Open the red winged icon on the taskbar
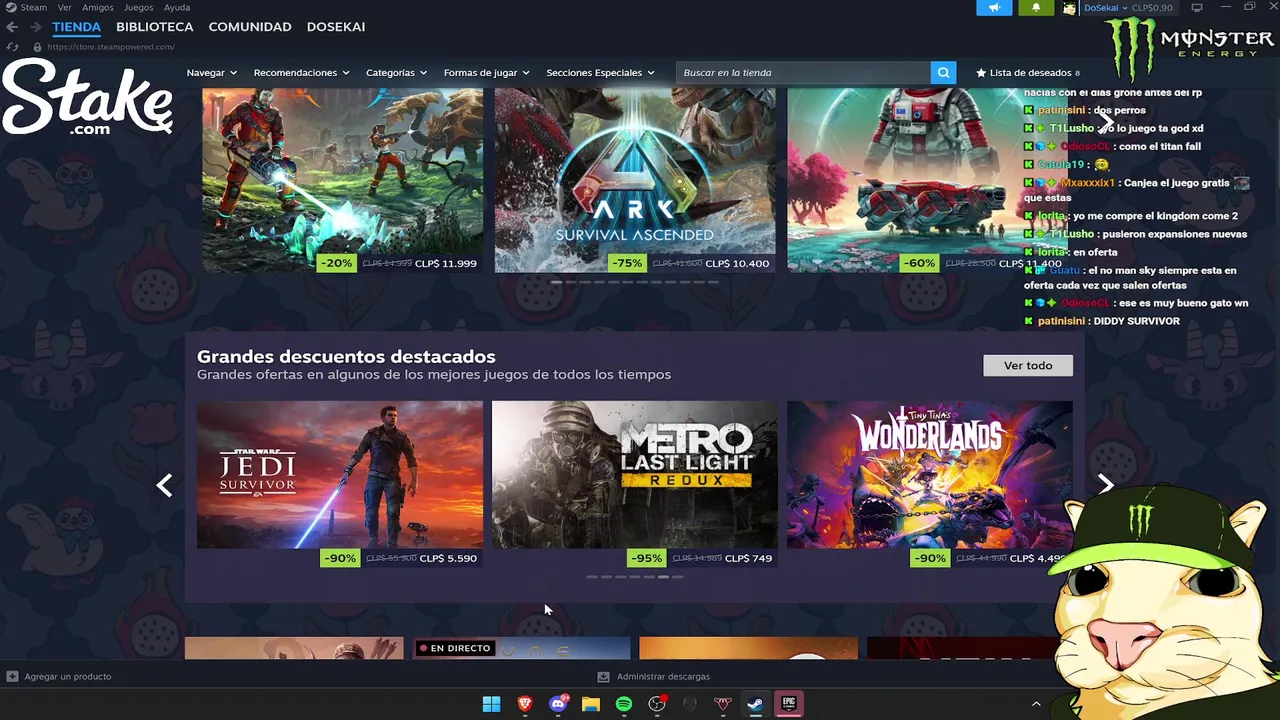This screenshot has width=1280, height=720. [723, 704]
